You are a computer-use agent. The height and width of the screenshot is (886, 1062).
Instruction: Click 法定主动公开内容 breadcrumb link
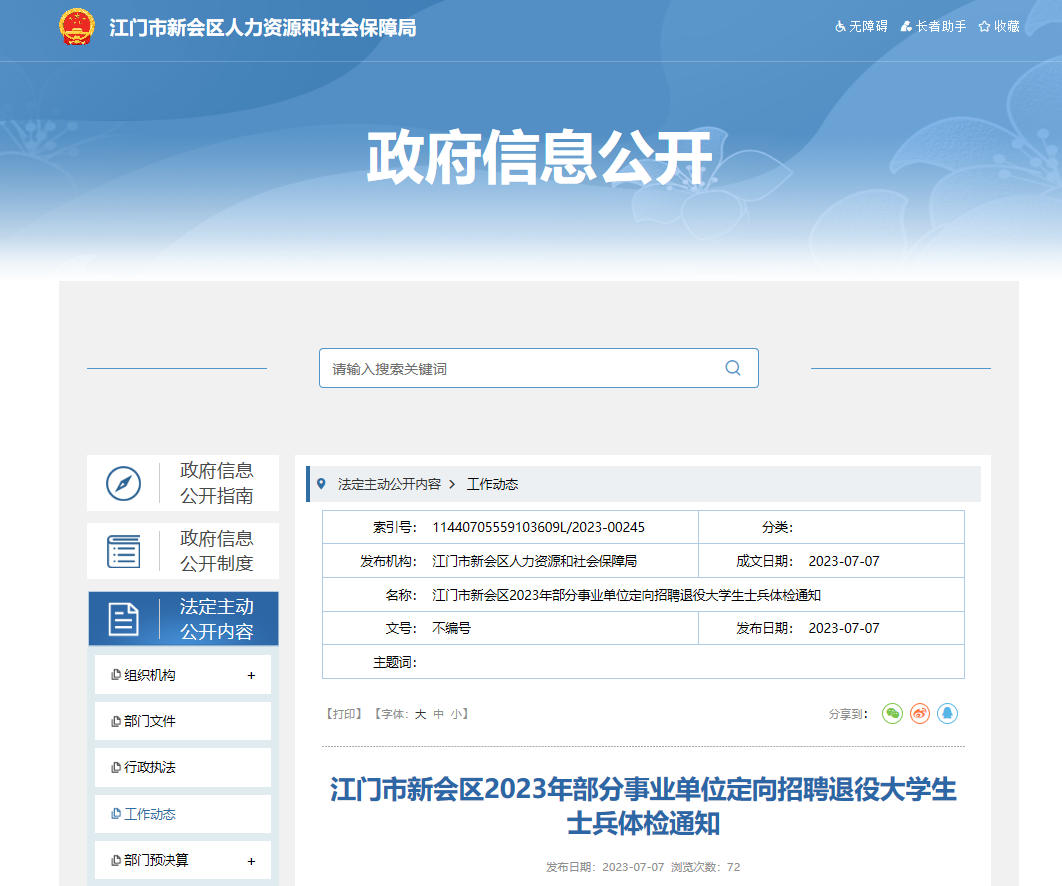coord(389,484)
